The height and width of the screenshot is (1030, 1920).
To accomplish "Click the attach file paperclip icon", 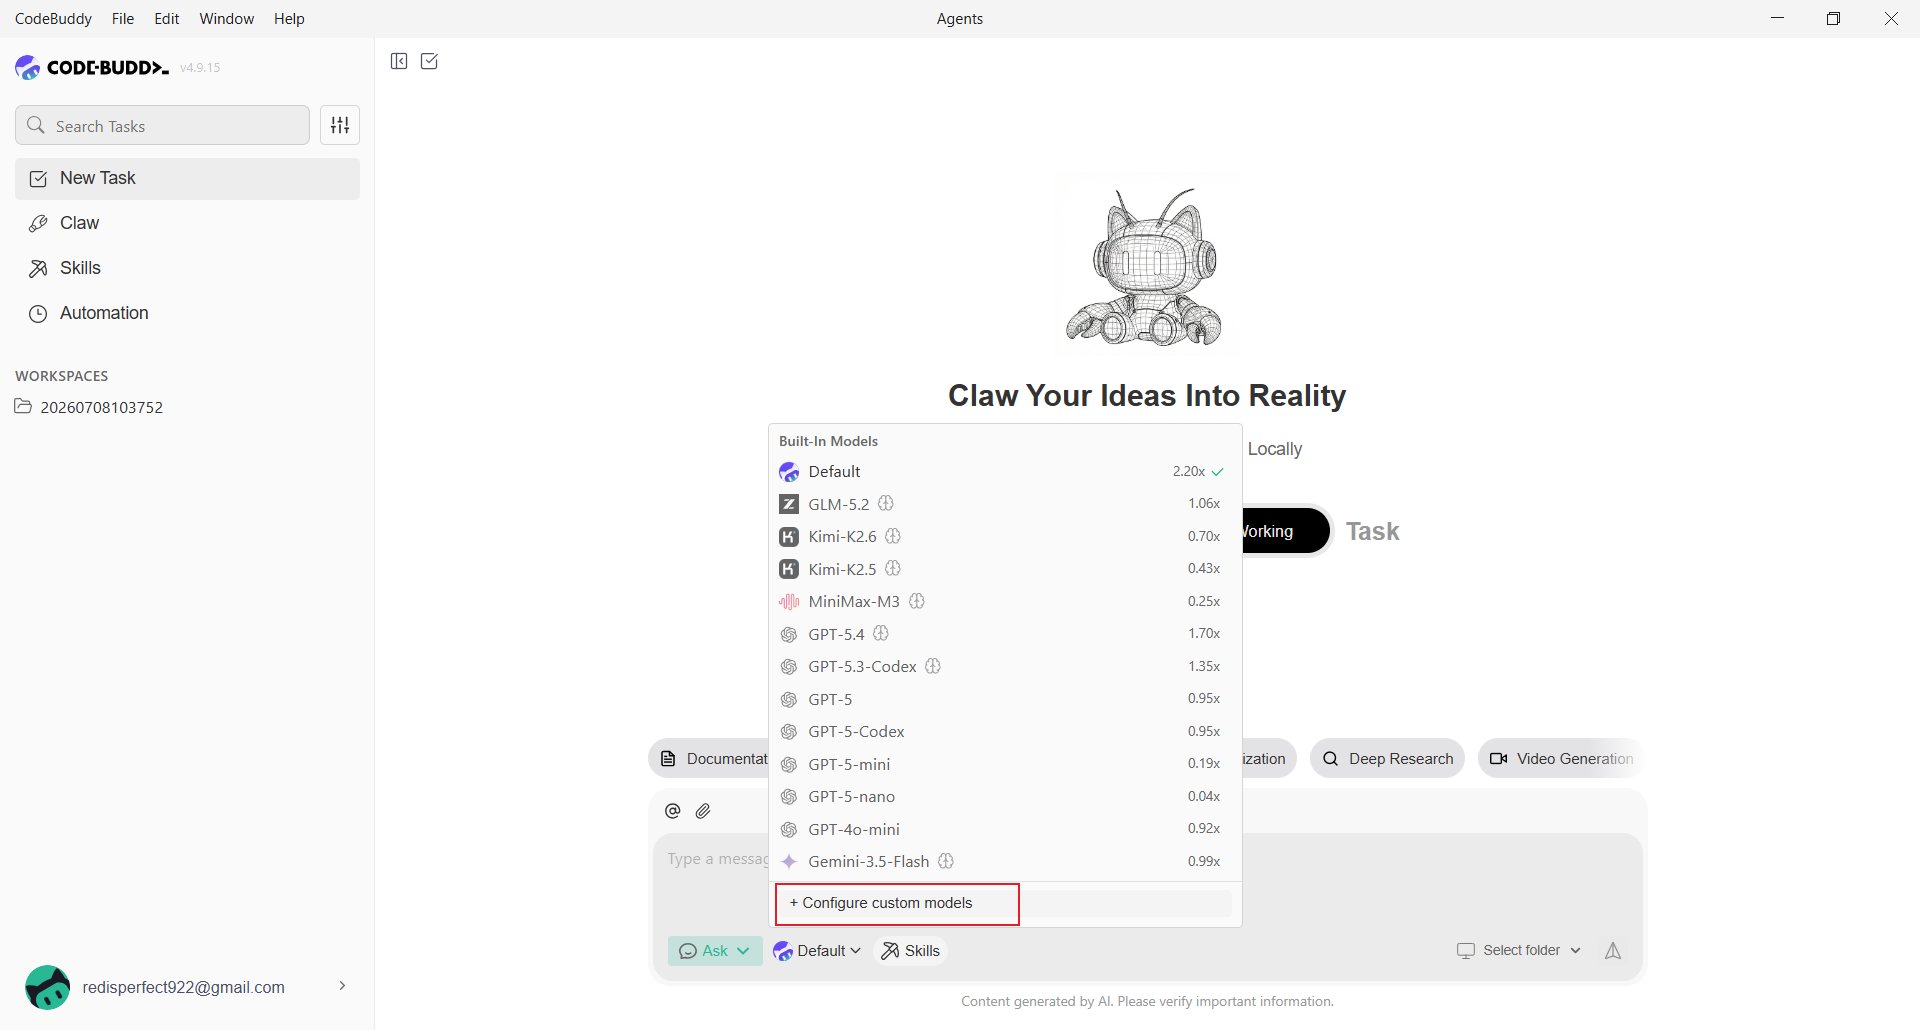I will tap(703, 811).
